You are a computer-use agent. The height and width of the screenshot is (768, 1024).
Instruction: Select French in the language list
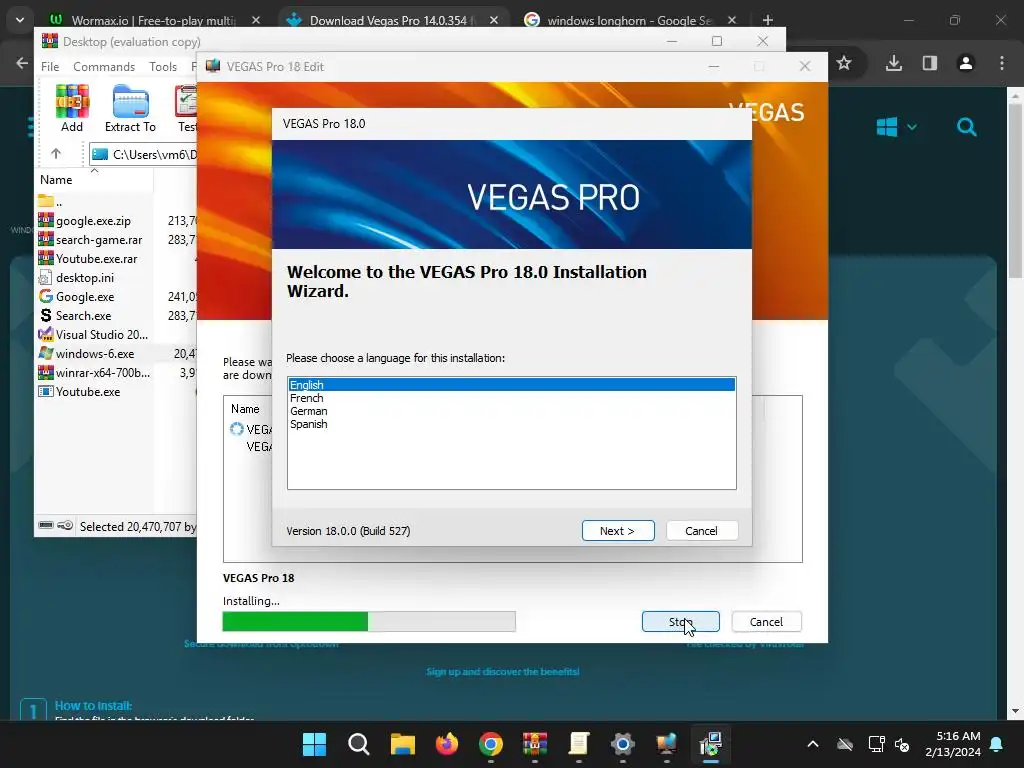click(x=511, y=398)
